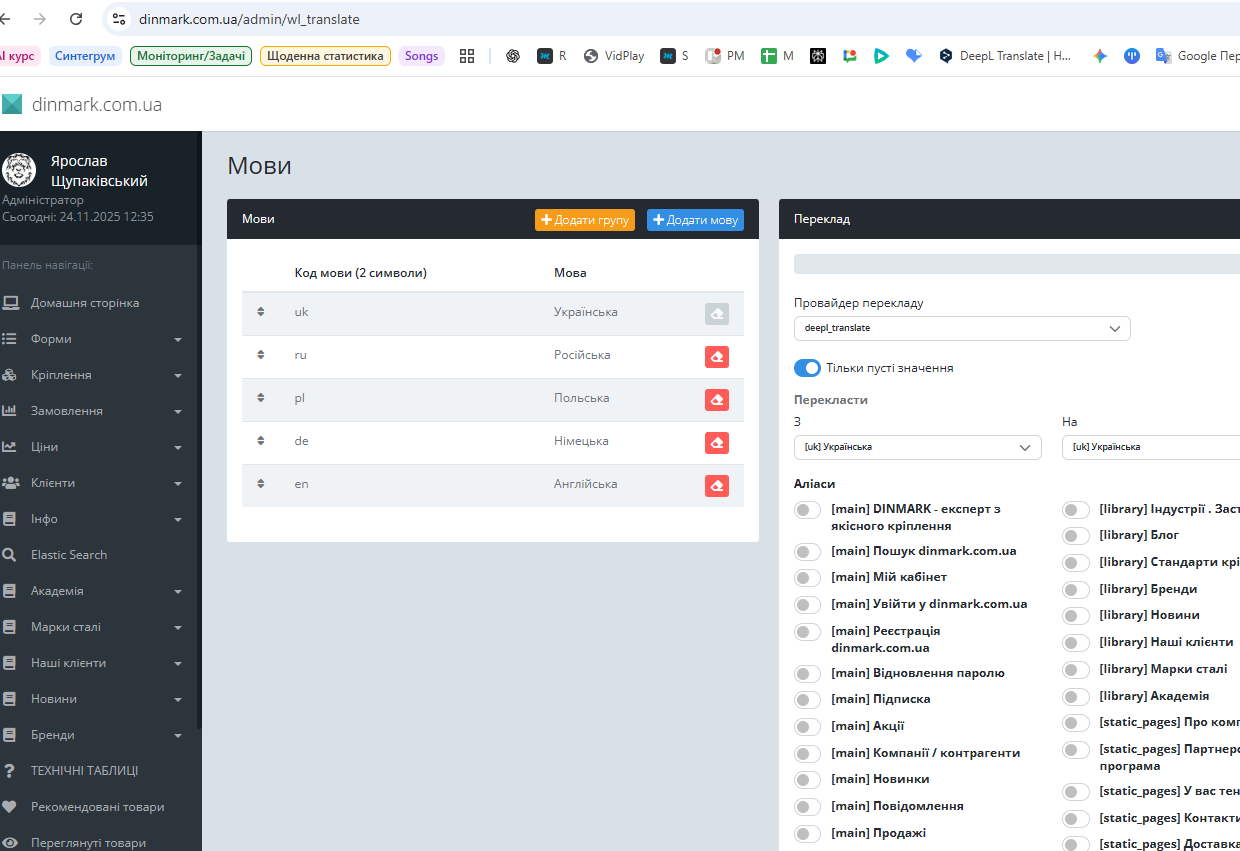Toggle Тільки пусті значення switch
The width and height of the screenshot is (1240, 851).
pos(807,368)
